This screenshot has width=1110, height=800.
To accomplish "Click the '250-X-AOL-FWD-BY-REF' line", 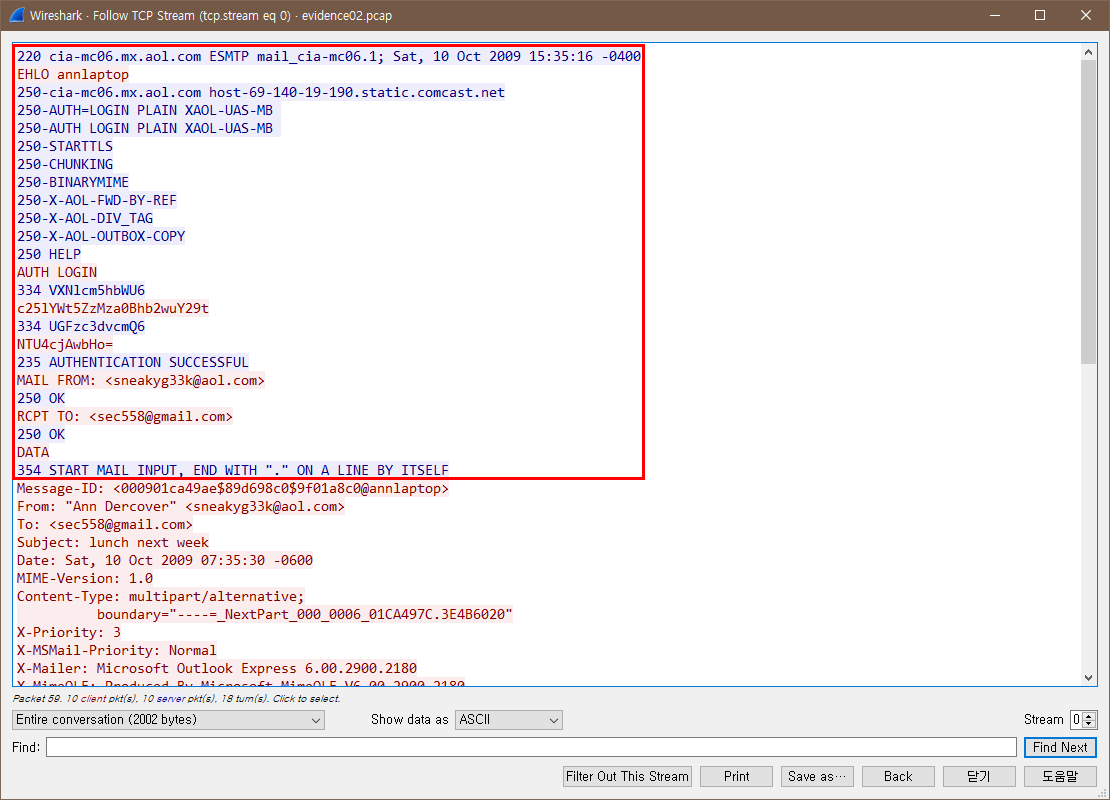I will [x=97, y=200].
